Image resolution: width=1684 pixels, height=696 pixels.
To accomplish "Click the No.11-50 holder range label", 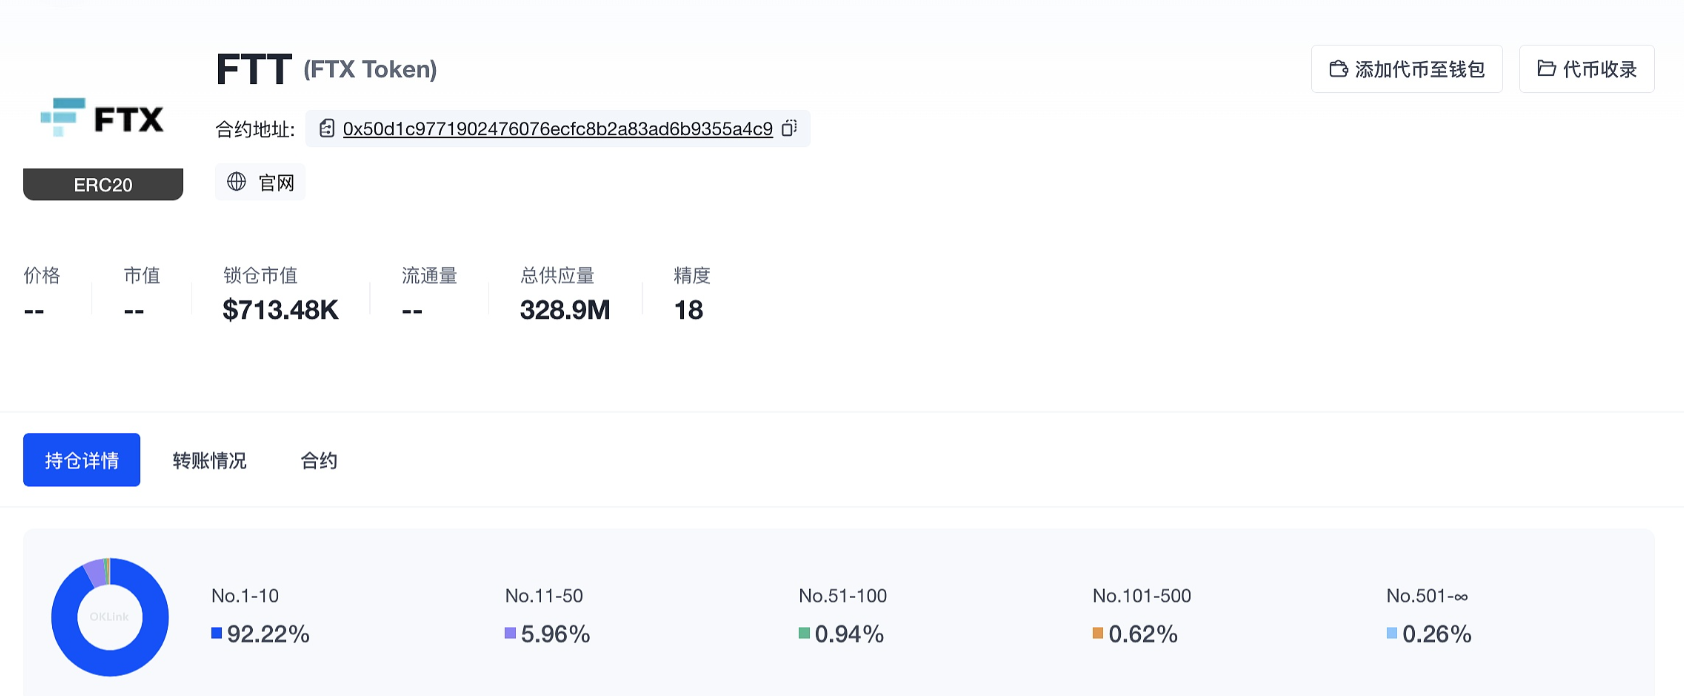I will tap(544, 596).
